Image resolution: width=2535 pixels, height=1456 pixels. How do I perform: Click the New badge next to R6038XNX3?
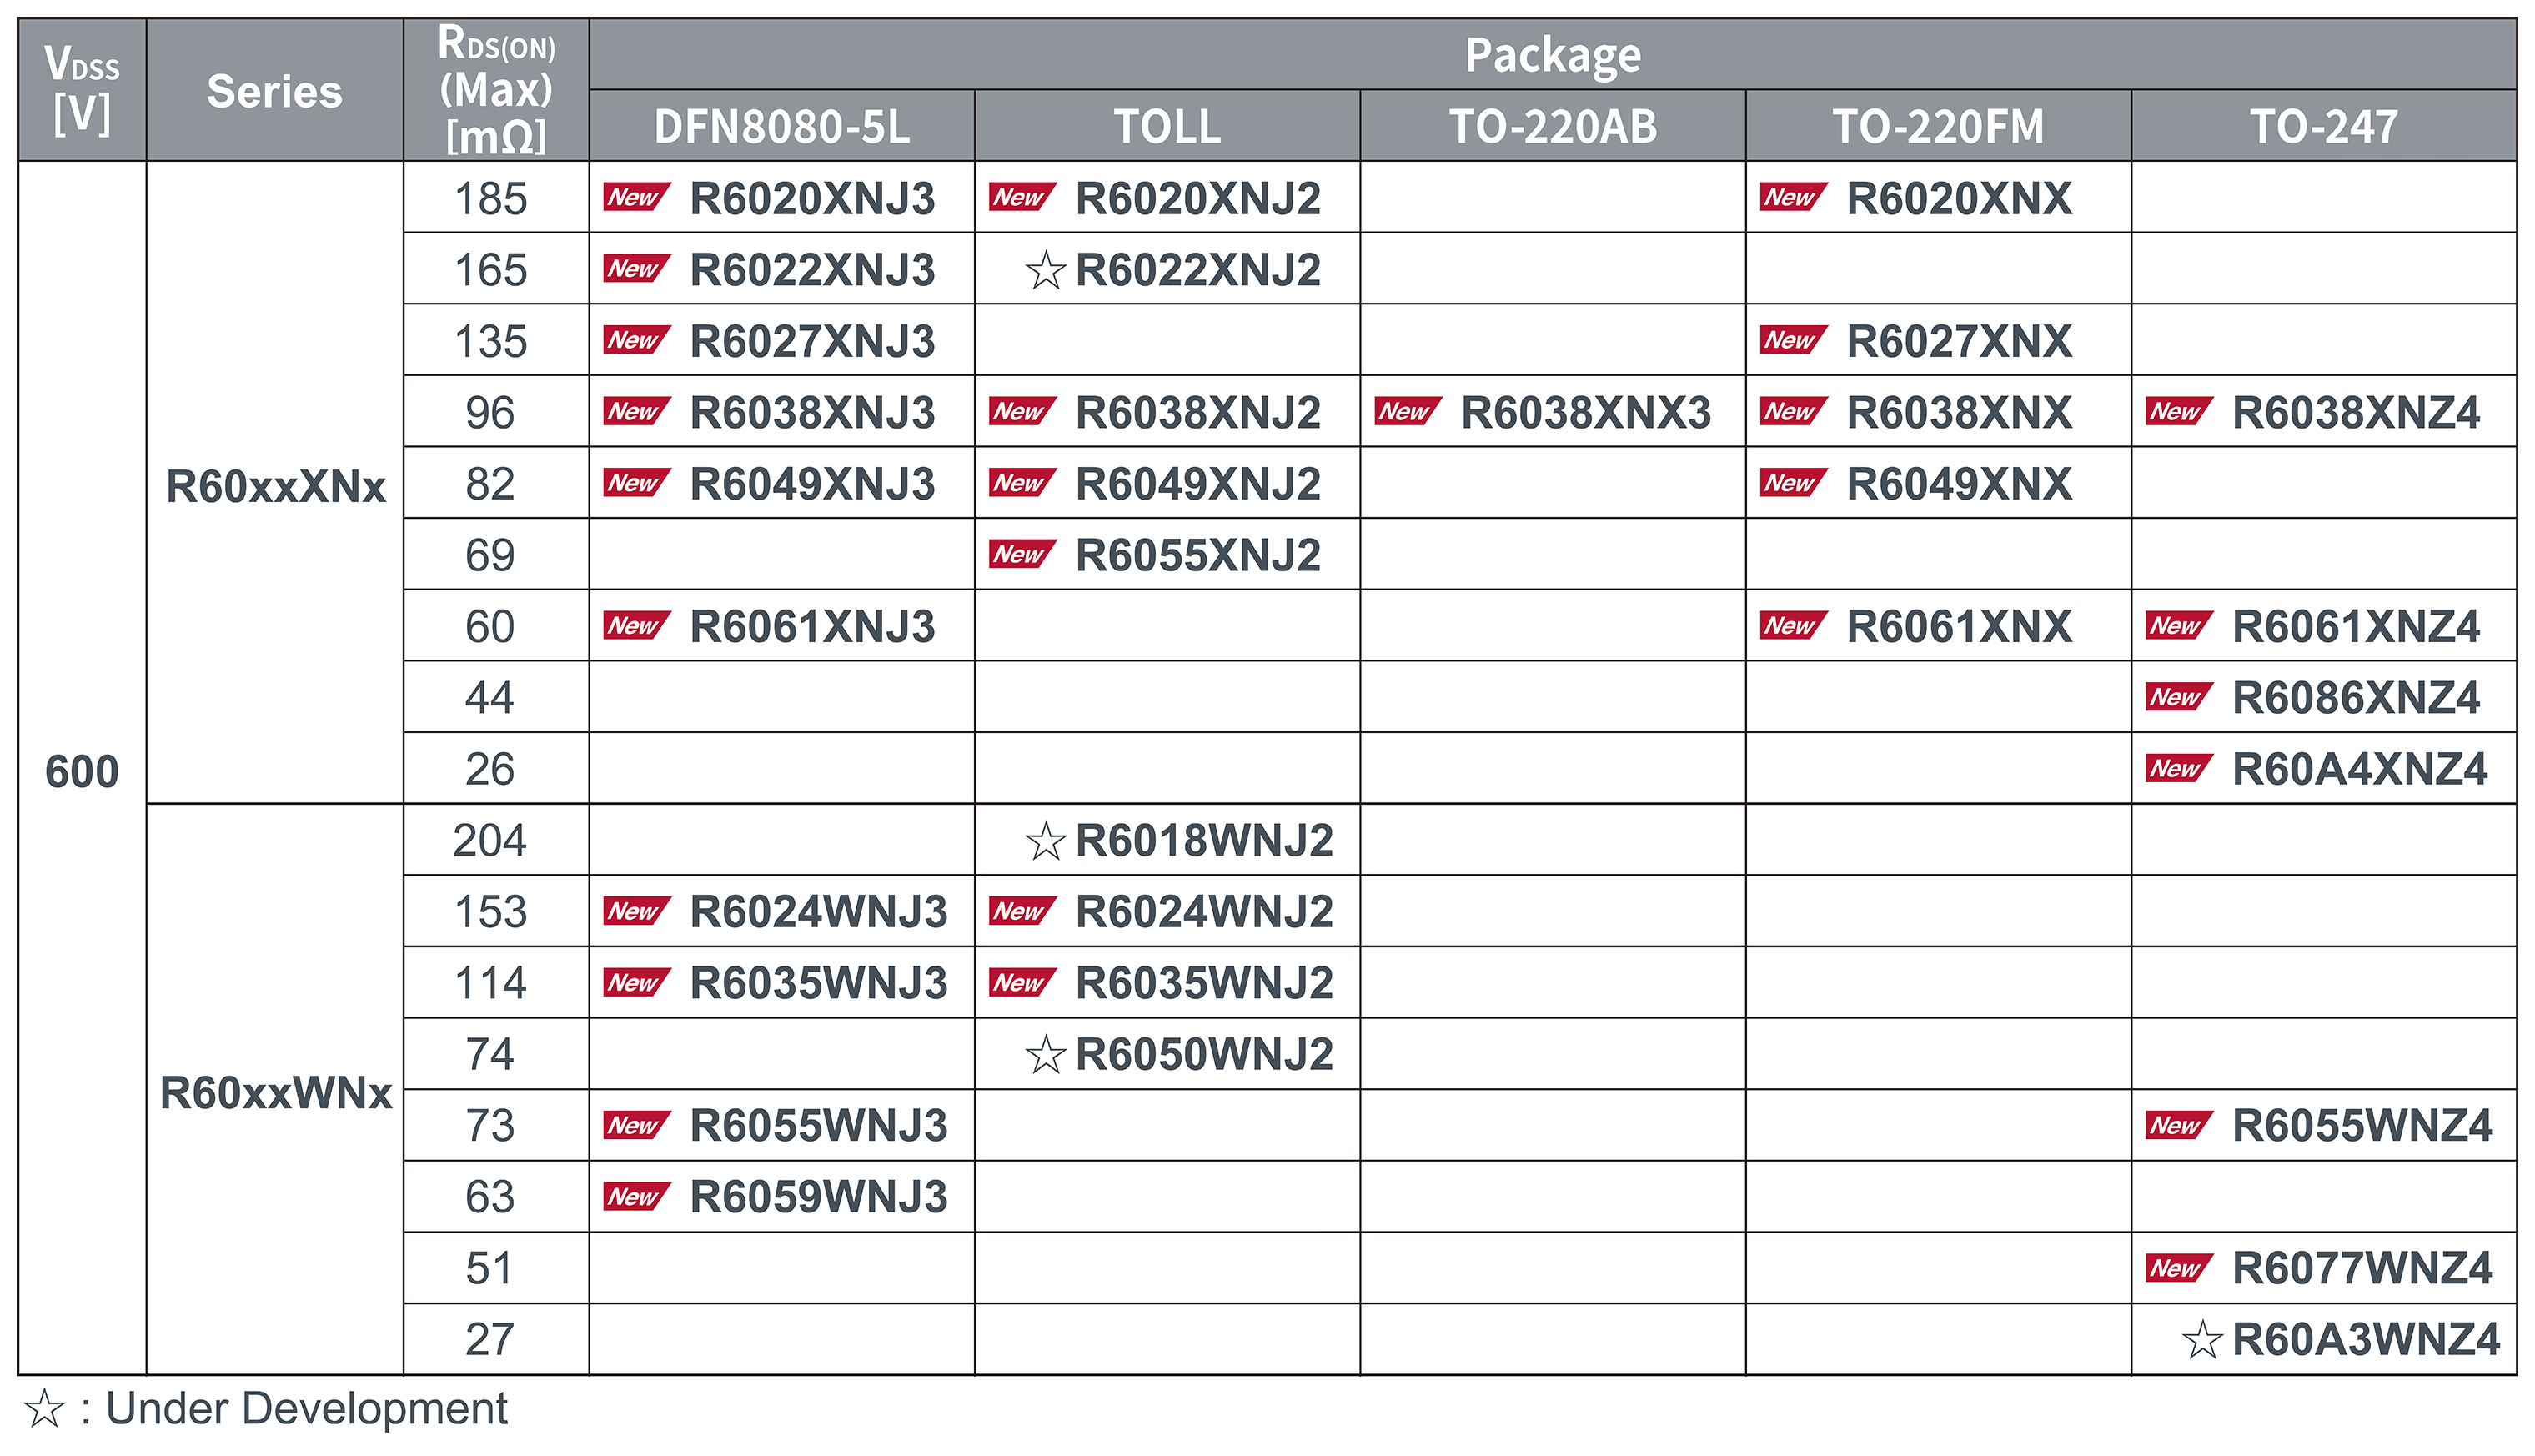(1408, 411)
